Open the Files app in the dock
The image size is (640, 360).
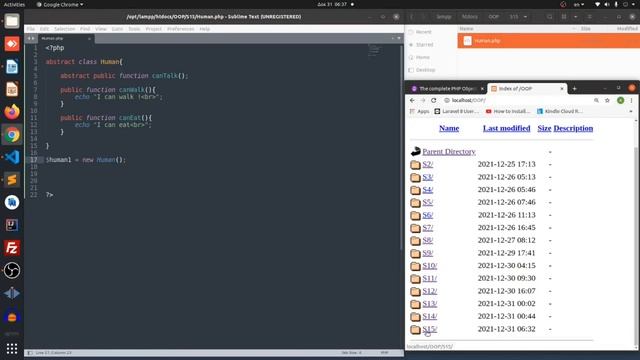coord(12,21)
